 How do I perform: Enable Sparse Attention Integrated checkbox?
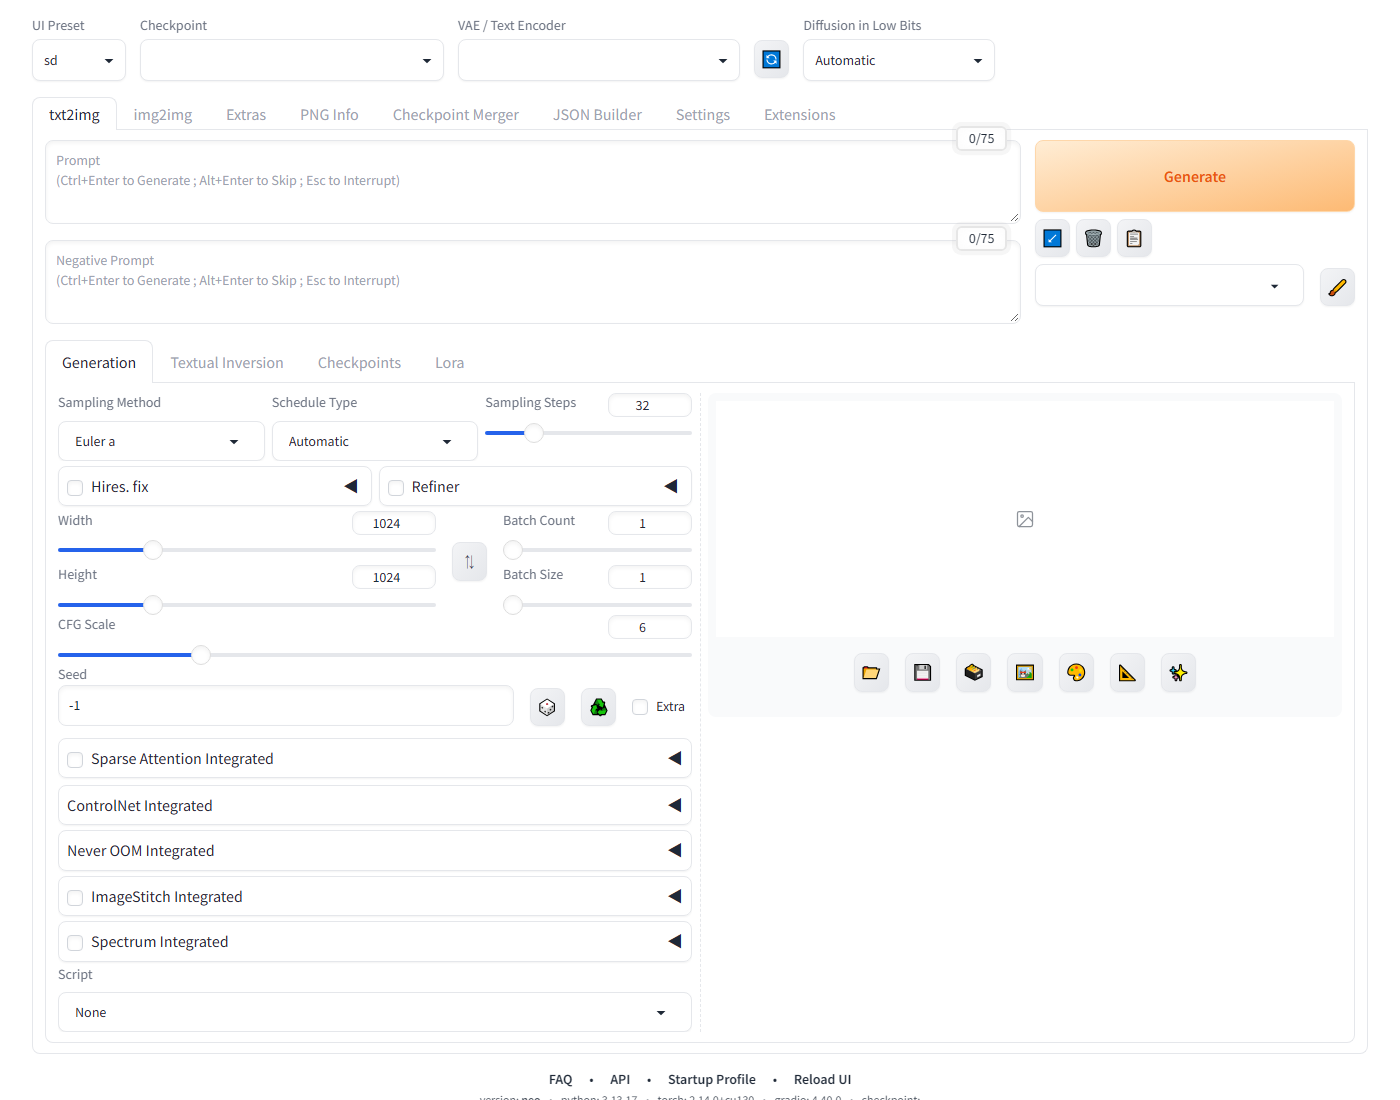pos(75,760)
